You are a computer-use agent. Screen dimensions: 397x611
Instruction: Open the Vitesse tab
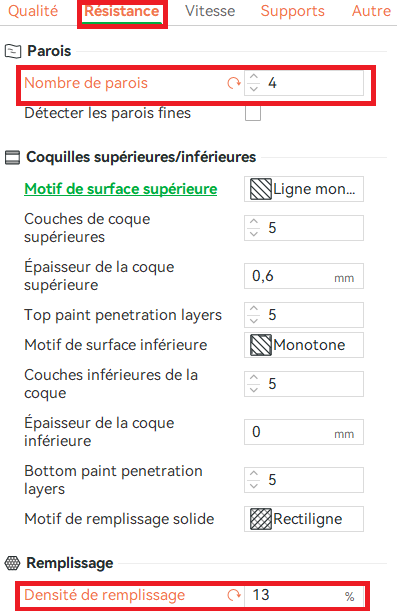[210, 11]
